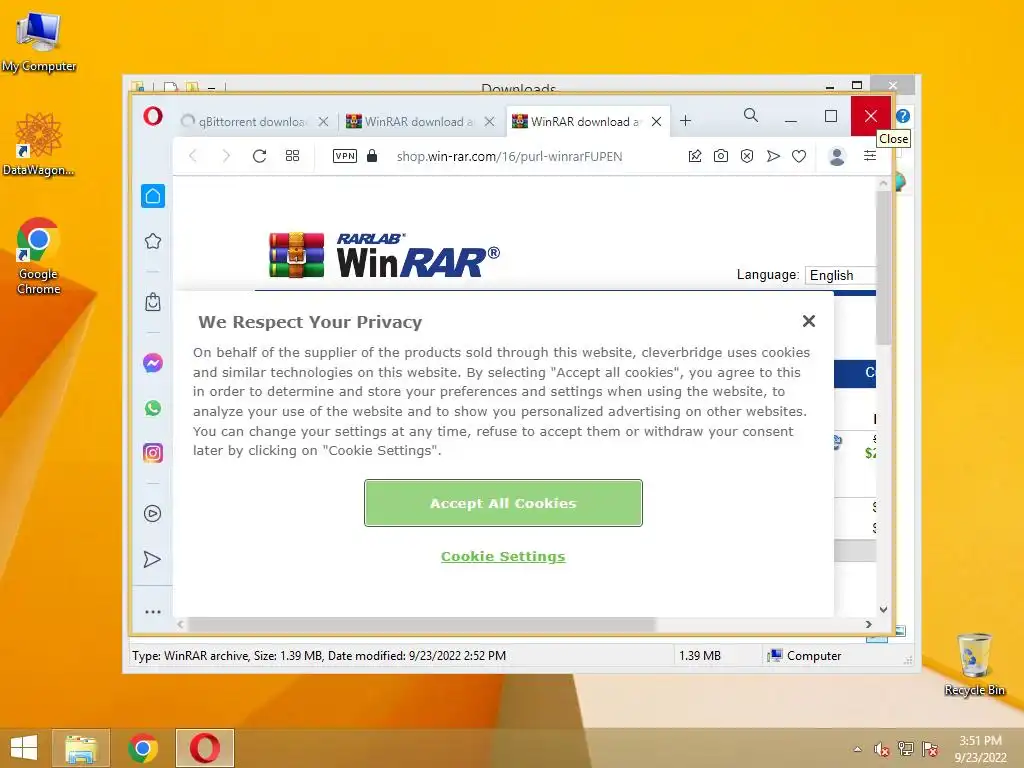The image size is (1024, 768).
Task: Open network tray icon
Action: point(906,749)
